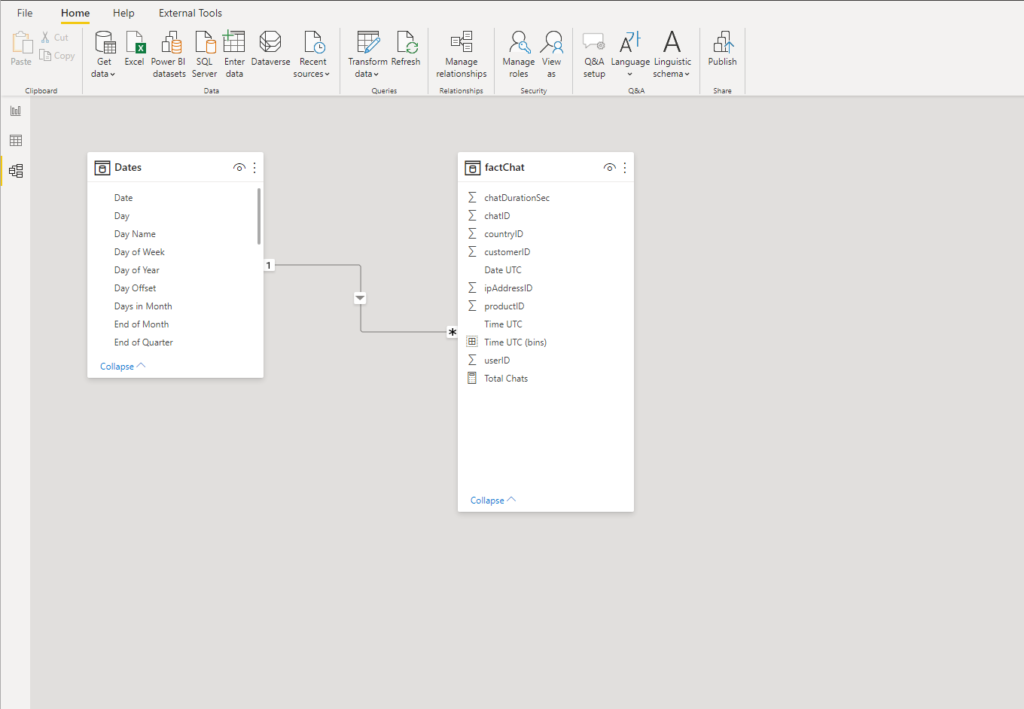Select the Home ribbon tab
Screen dimensions: 1024x709
point(75,13)
